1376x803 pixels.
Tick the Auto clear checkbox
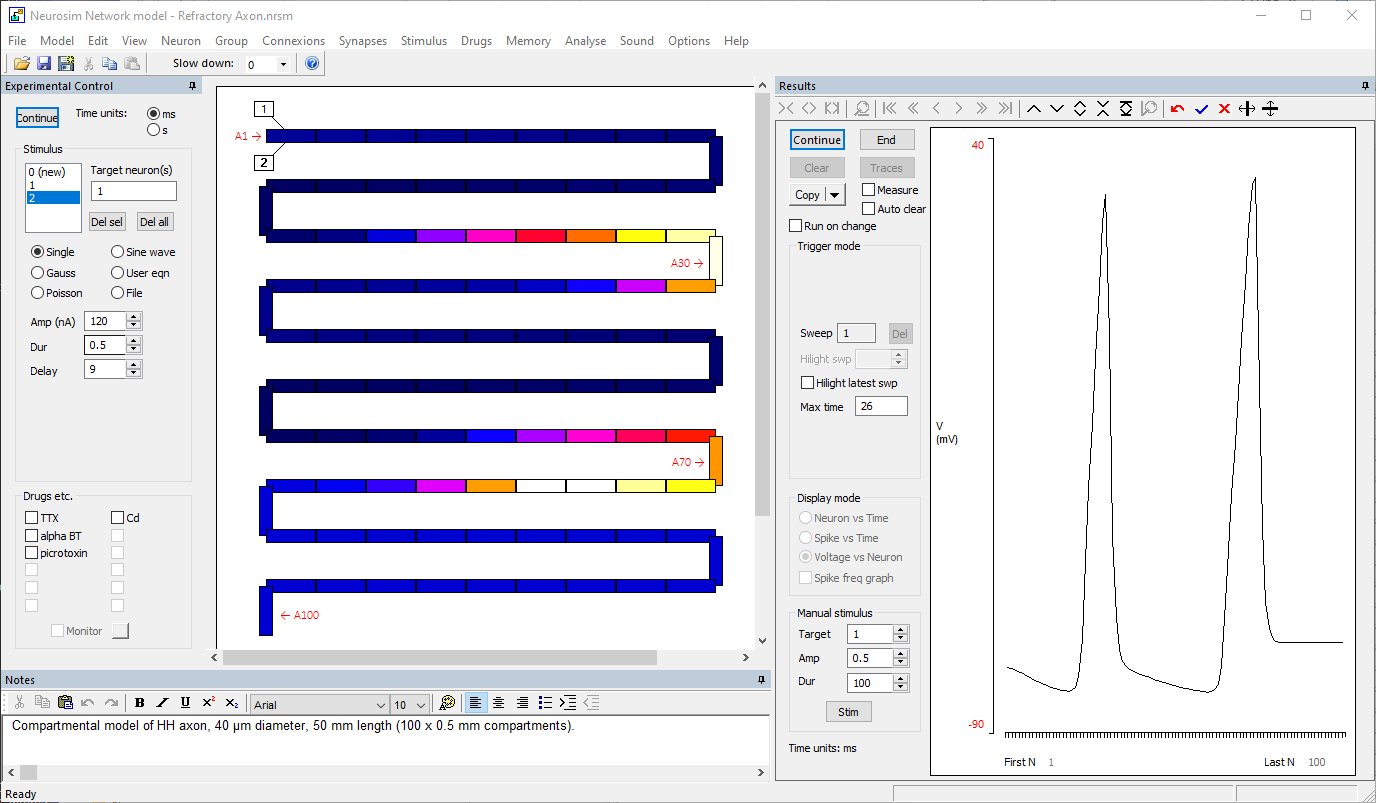[x=868, y=209]
